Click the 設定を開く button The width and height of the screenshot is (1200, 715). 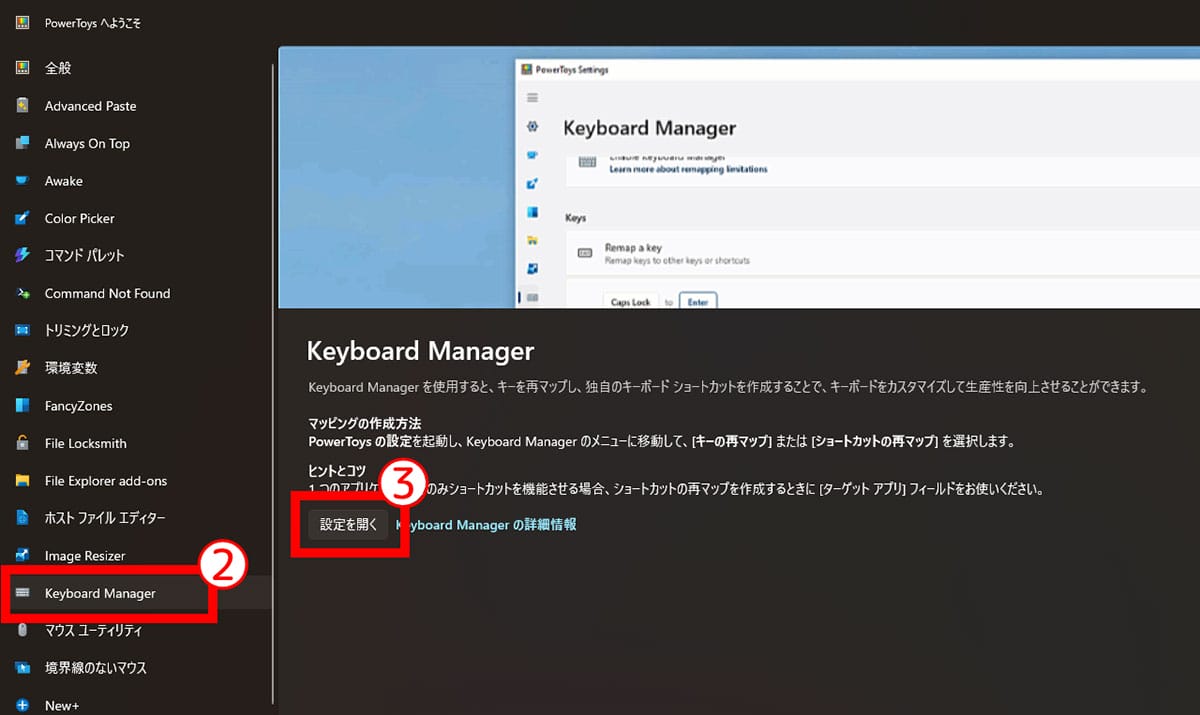click(348, 524)
